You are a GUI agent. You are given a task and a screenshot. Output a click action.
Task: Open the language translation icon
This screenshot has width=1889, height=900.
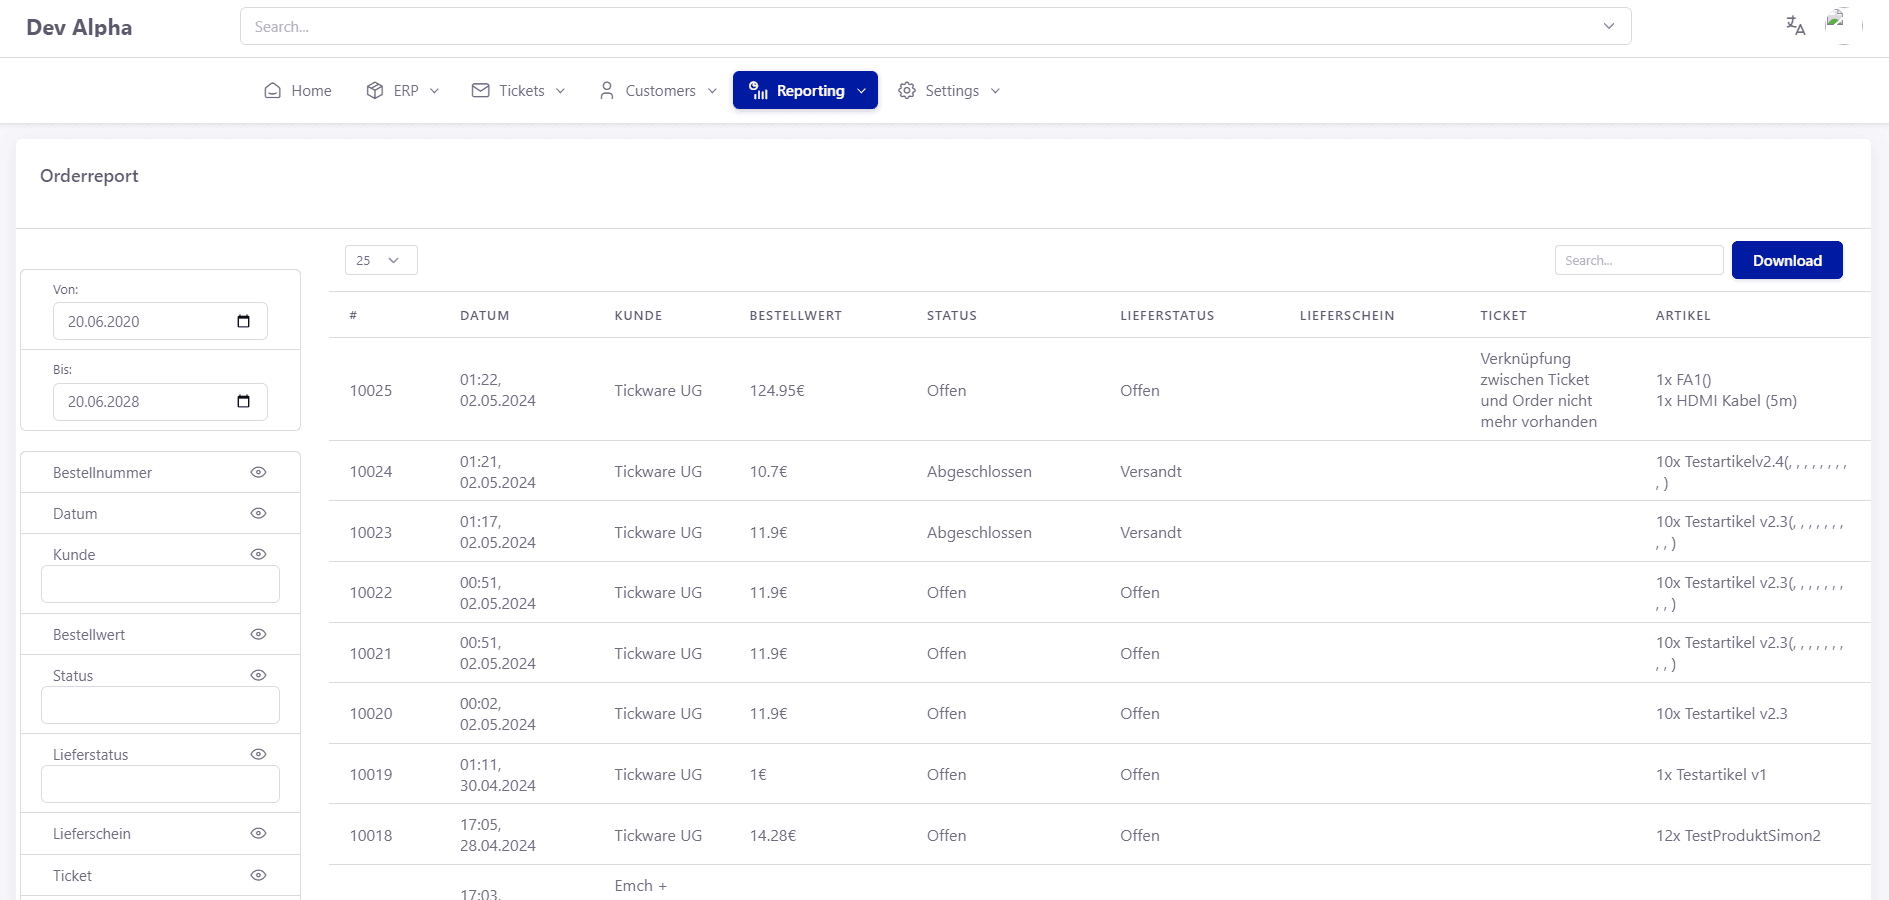tap(1796, 26)
